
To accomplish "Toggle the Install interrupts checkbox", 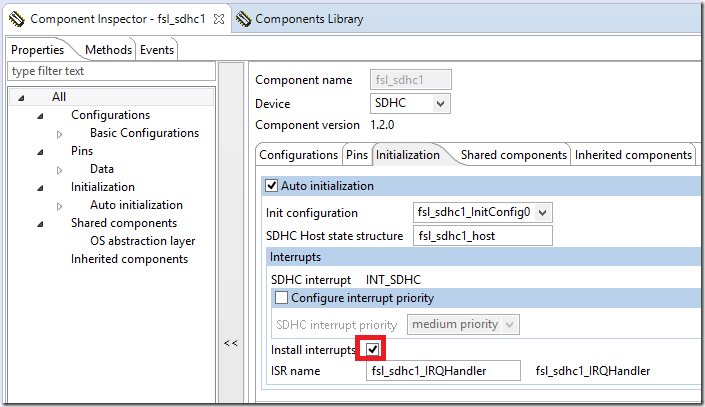I will tap(372, 349).
